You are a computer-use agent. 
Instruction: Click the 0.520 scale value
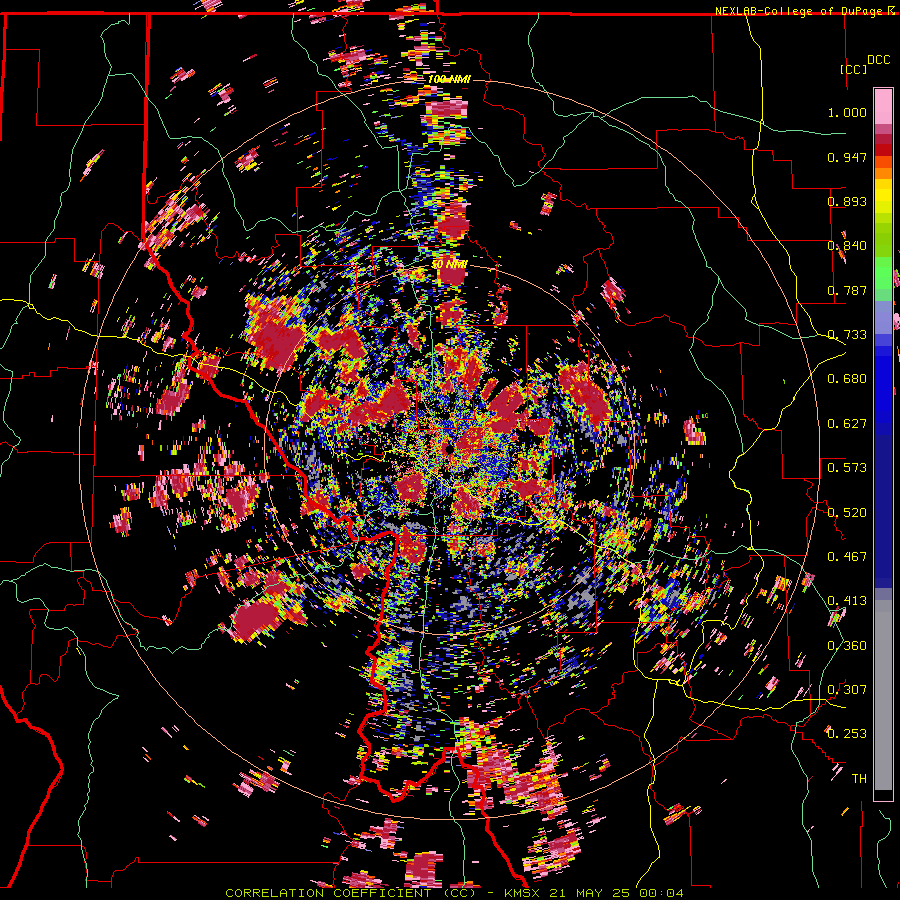click(x=847, y=512)
